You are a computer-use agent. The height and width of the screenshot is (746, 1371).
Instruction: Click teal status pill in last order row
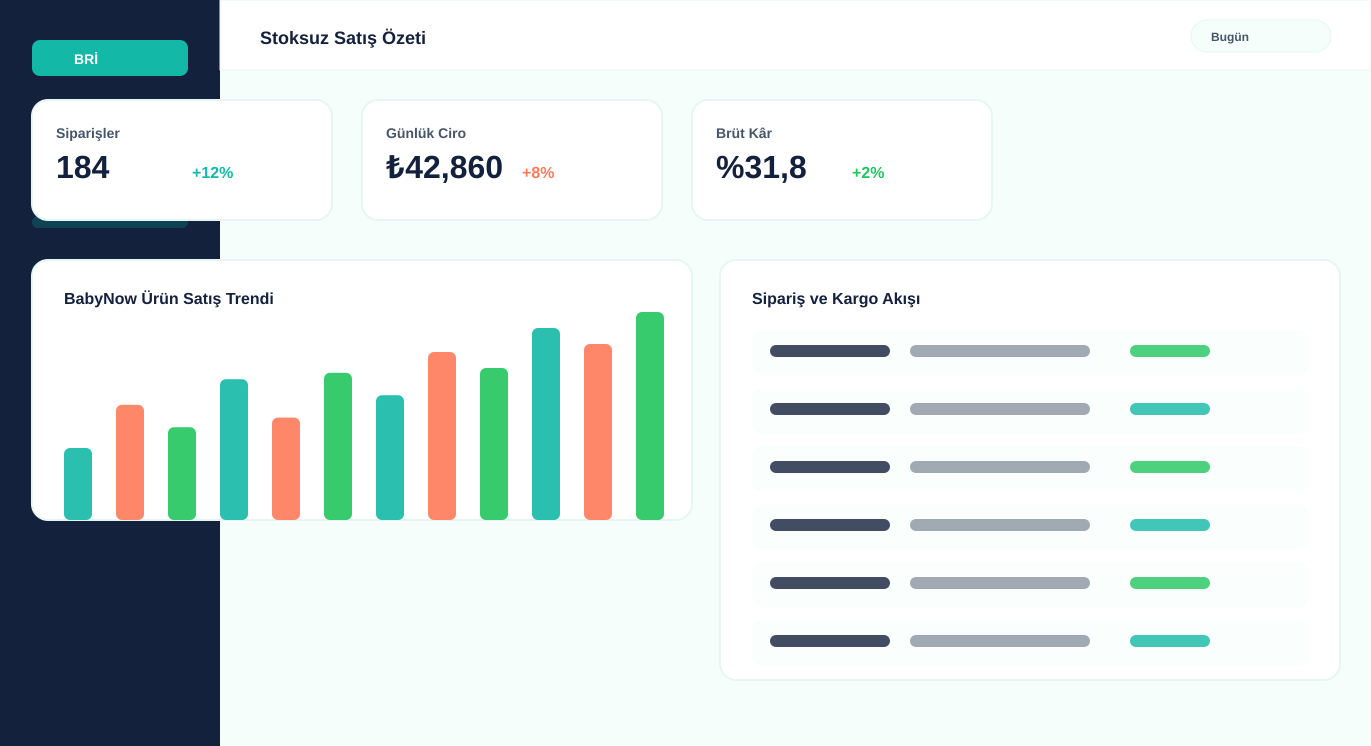(x=1170, y=641)
